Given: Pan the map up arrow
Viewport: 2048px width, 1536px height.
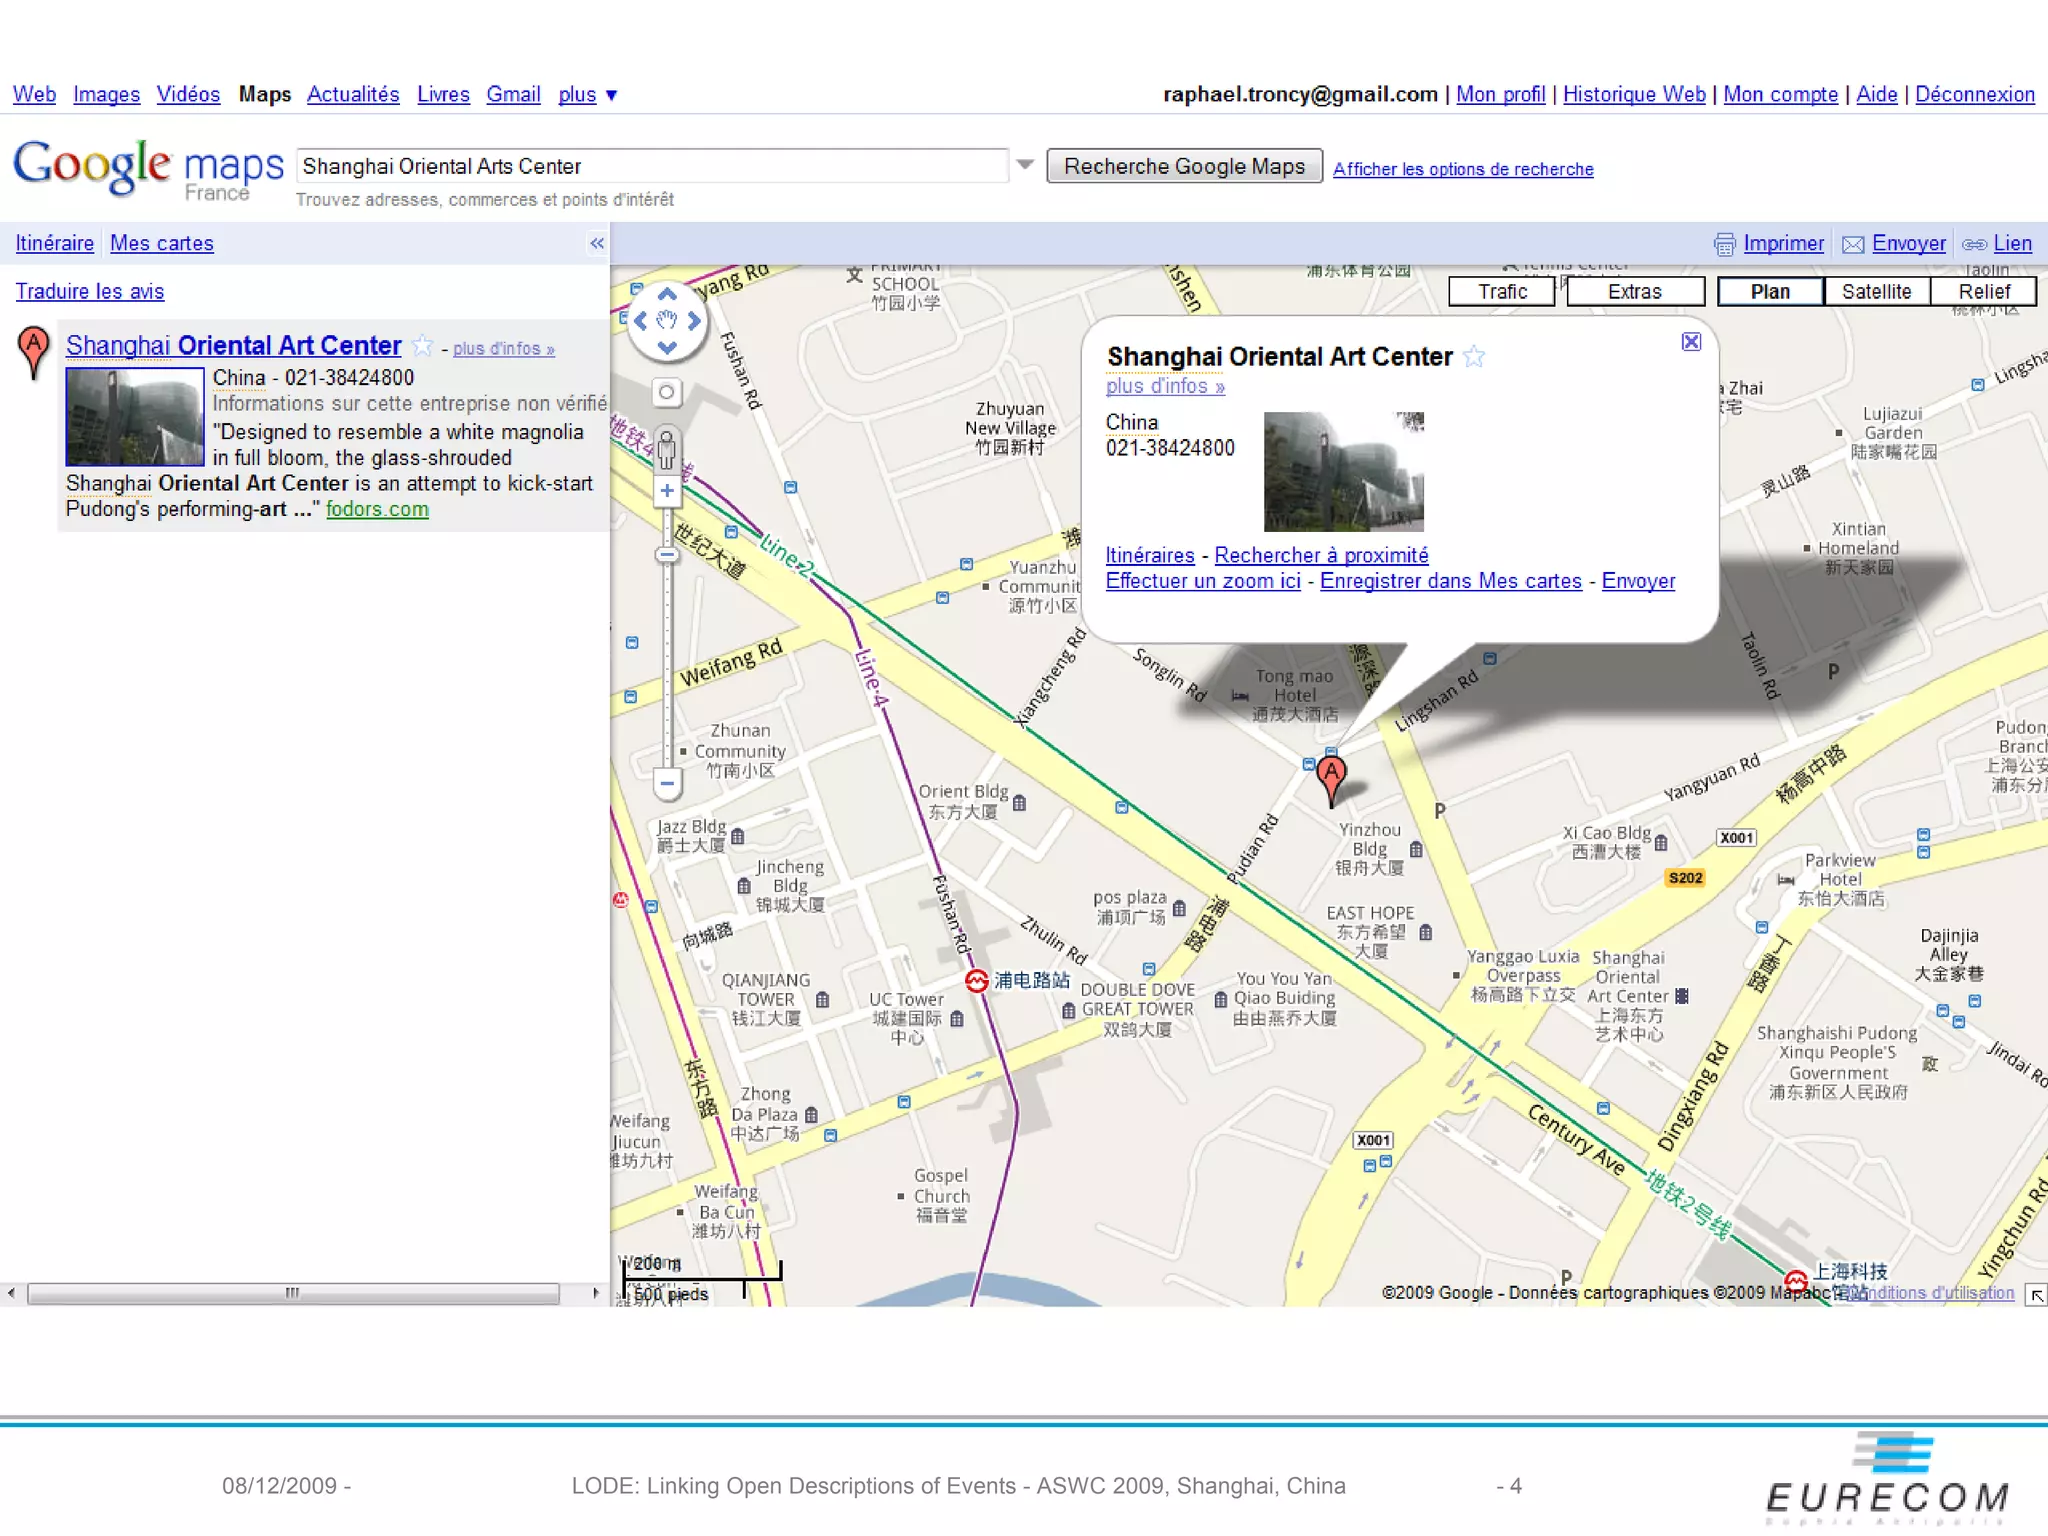Looking at the screenshot, I should click(667, 295).
